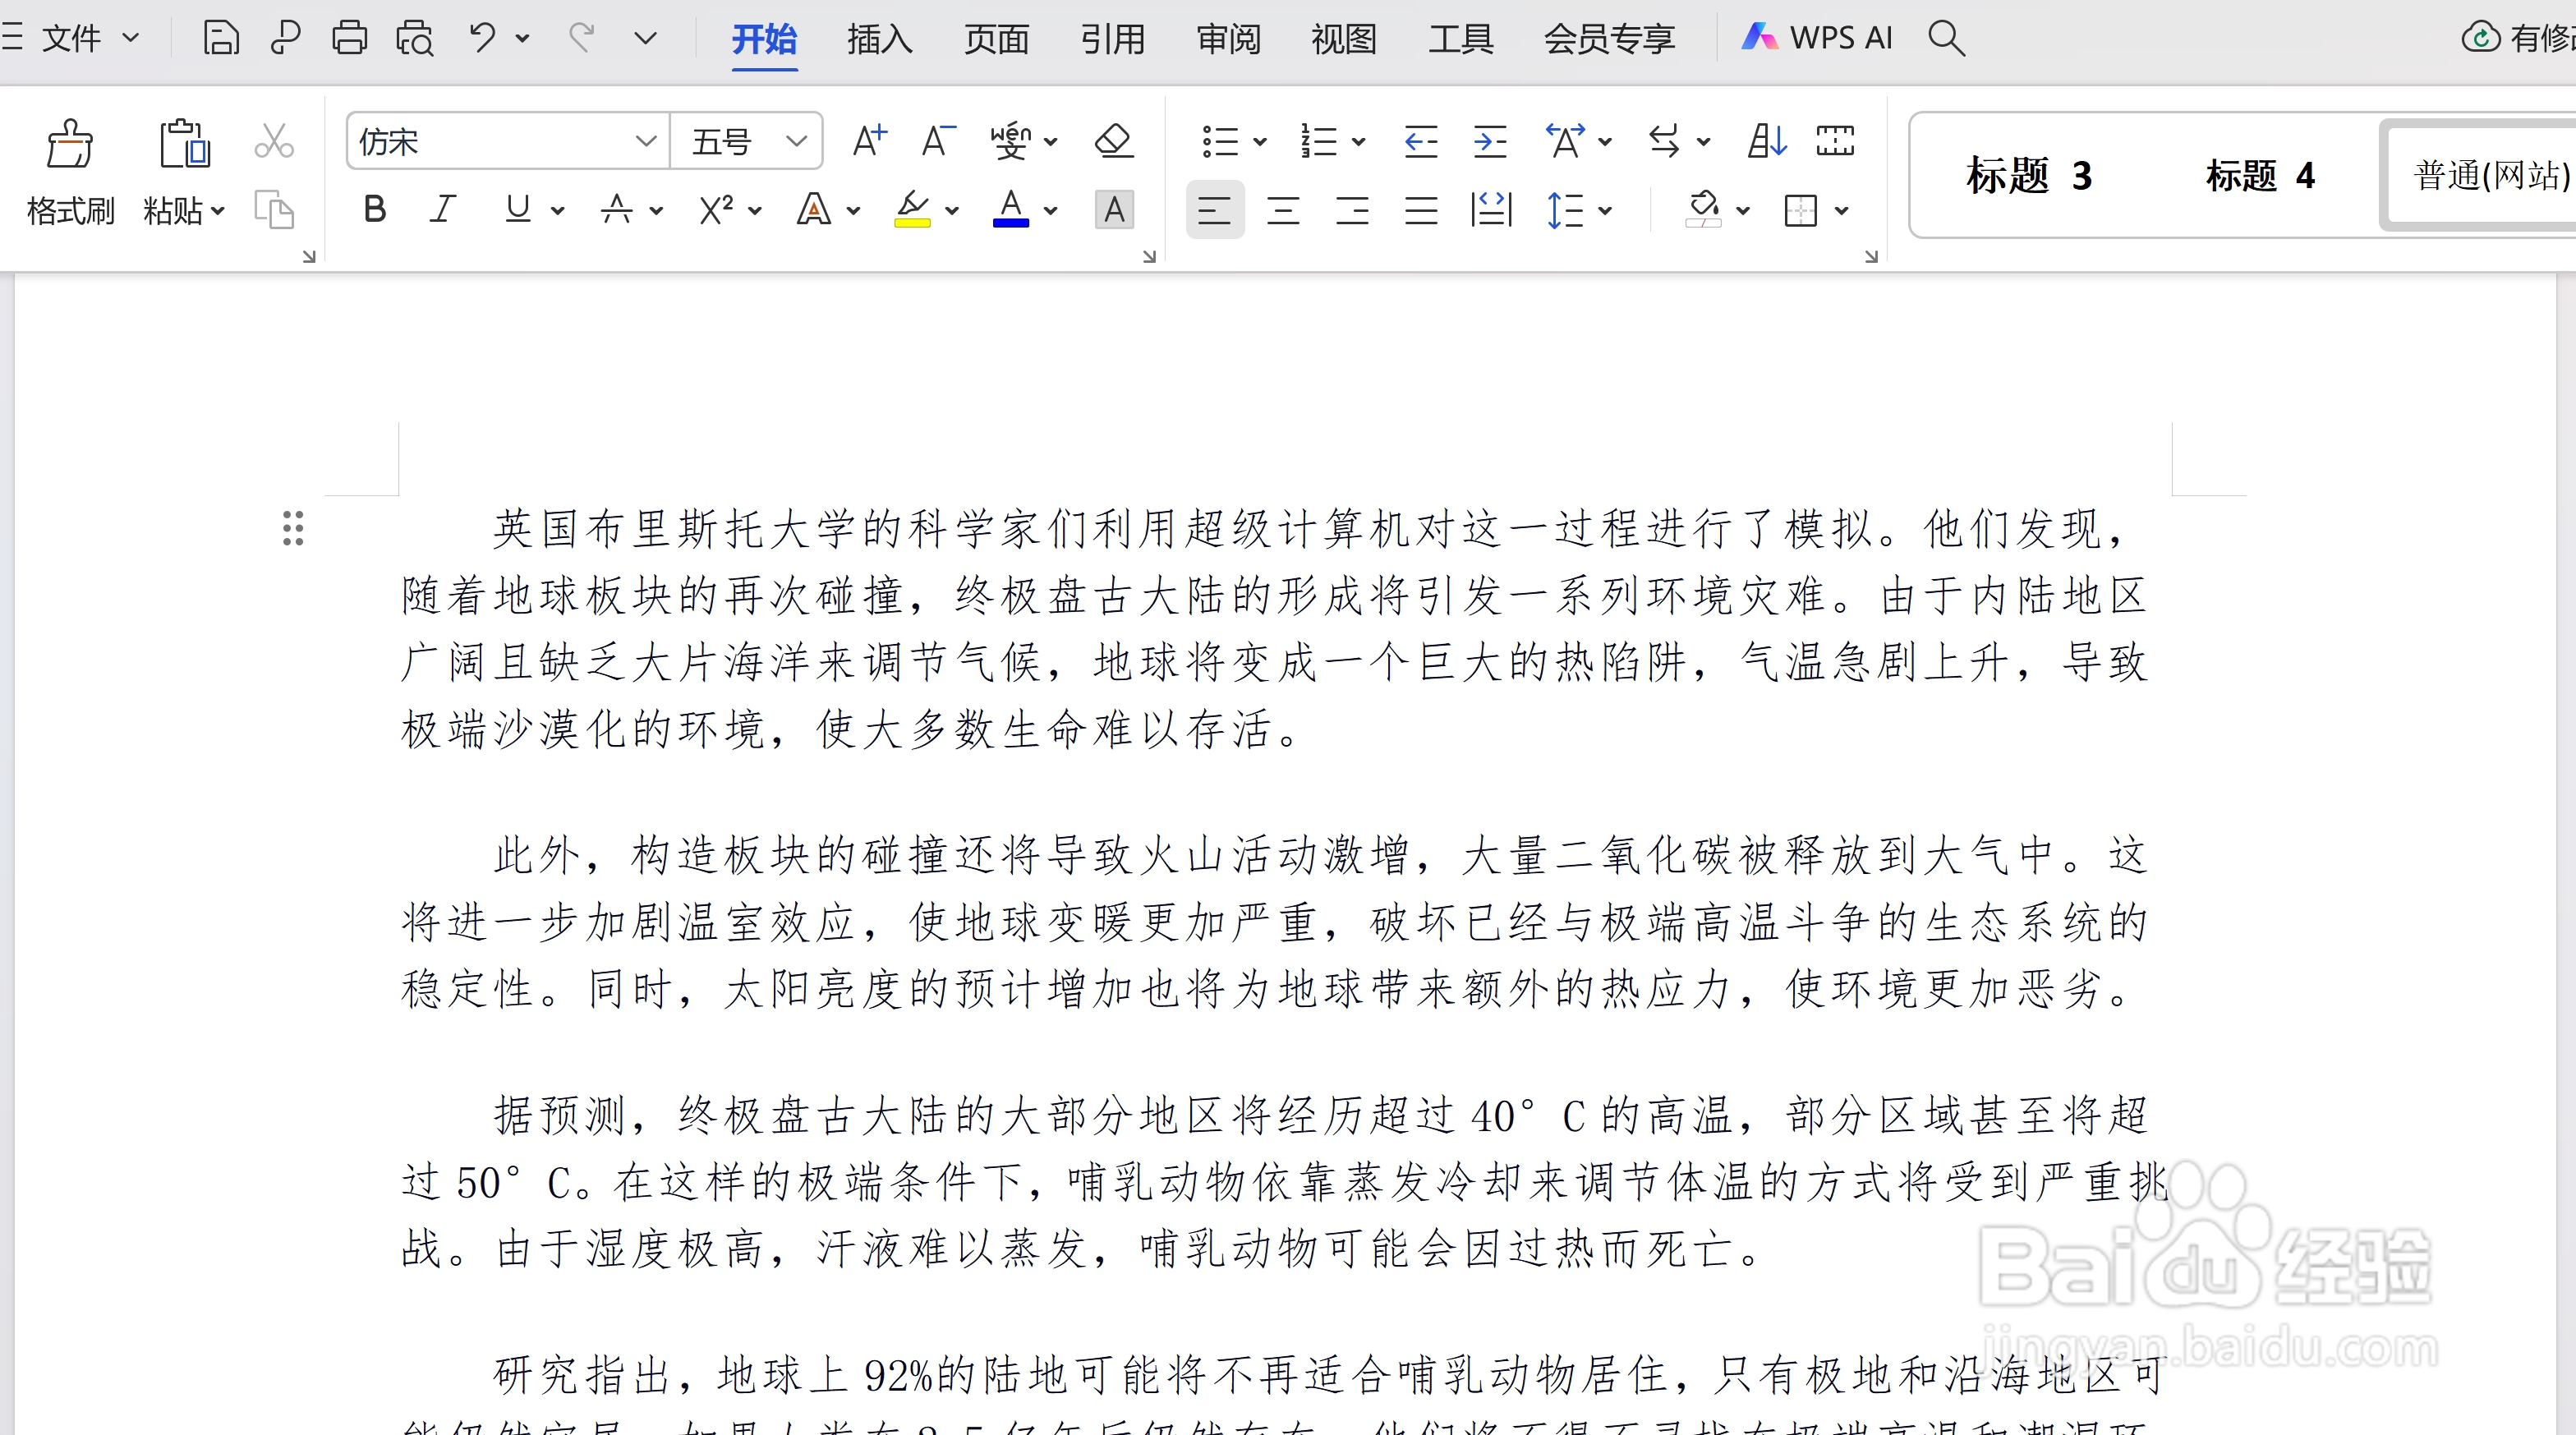Select the Format Painter tool
Image resolution: width=2576 pixels, height=1435 pixels.
click(69, 172)
